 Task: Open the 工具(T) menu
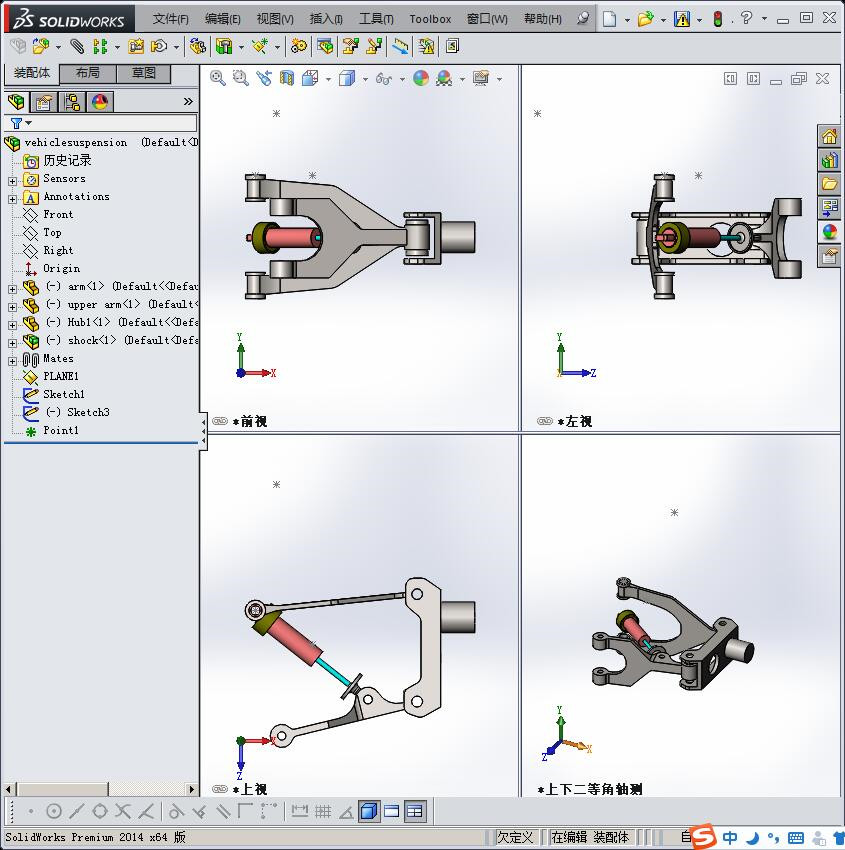(x=376, y=19)
